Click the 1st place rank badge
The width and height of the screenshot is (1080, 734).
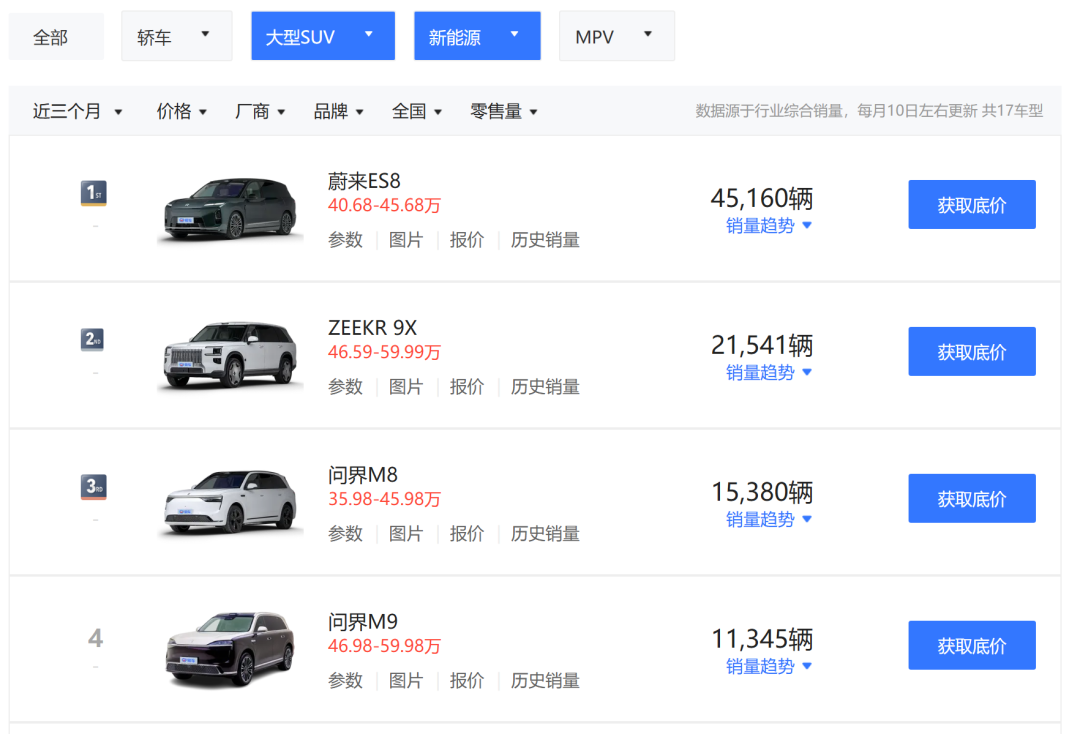[x=94, y=193]
